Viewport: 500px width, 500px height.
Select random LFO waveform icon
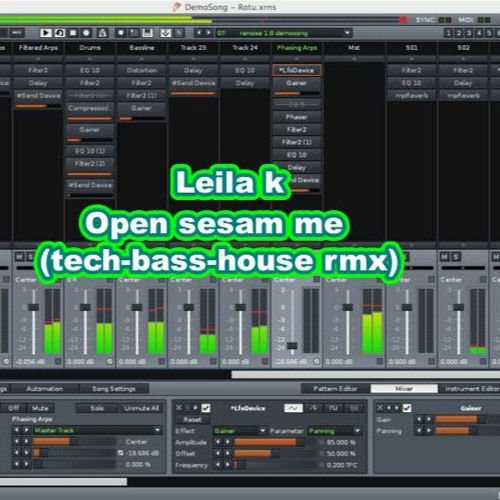pyautogui.click(x=353, y=408)
